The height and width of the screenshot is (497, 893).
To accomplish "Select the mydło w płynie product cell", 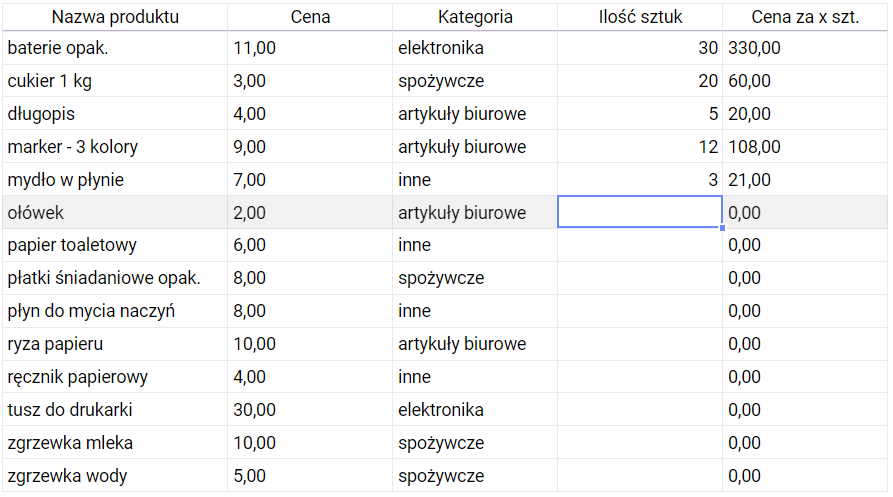I will (x=115, y=180).
